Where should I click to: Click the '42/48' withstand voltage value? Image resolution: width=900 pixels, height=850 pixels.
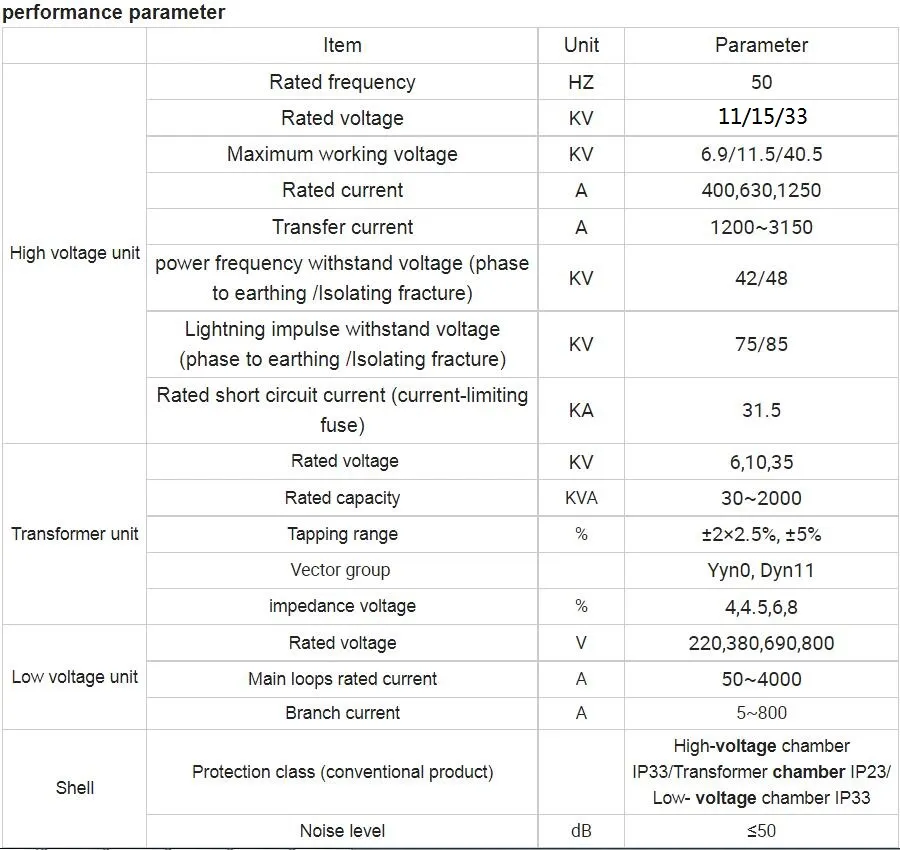[761, 278]
